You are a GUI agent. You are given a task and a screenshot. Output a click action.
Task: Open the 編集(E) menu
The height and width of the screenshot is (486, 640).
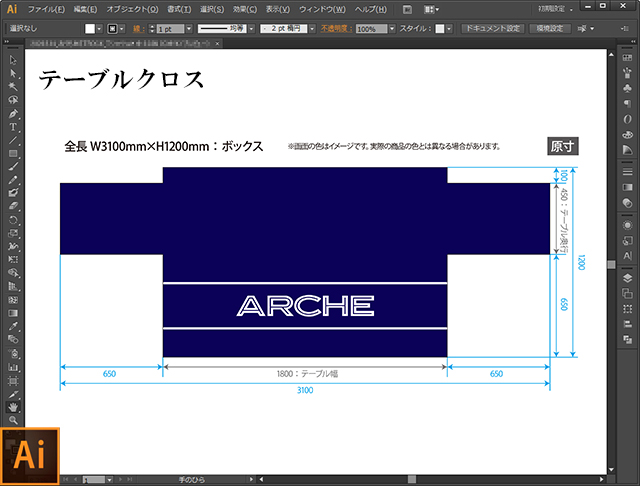point(85,9)
